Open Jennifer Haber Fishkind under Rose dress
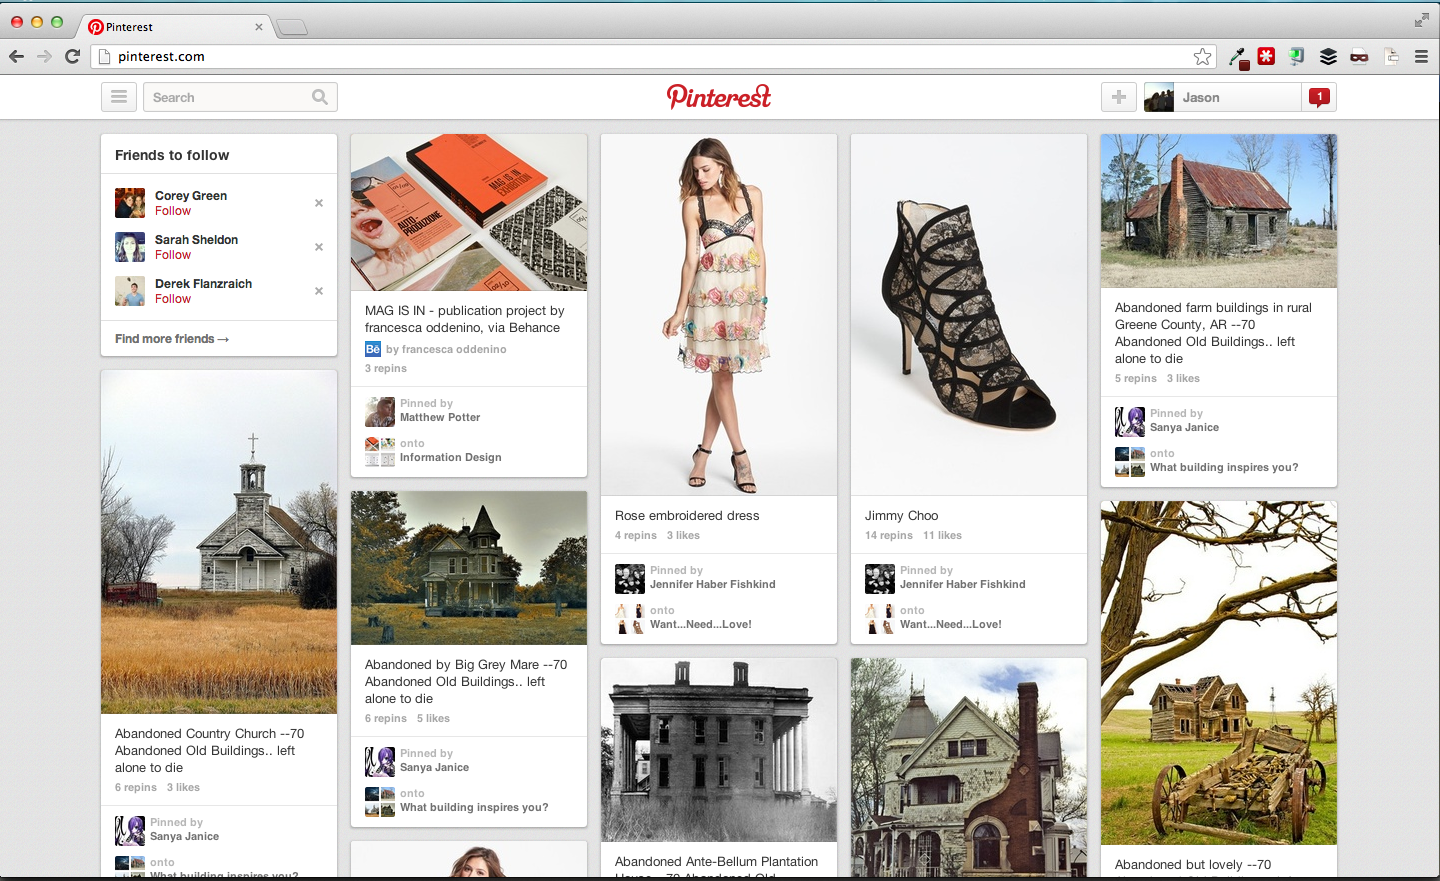Image resolution: width=1440 pixels, height=881 pixels. click(713, 585)
